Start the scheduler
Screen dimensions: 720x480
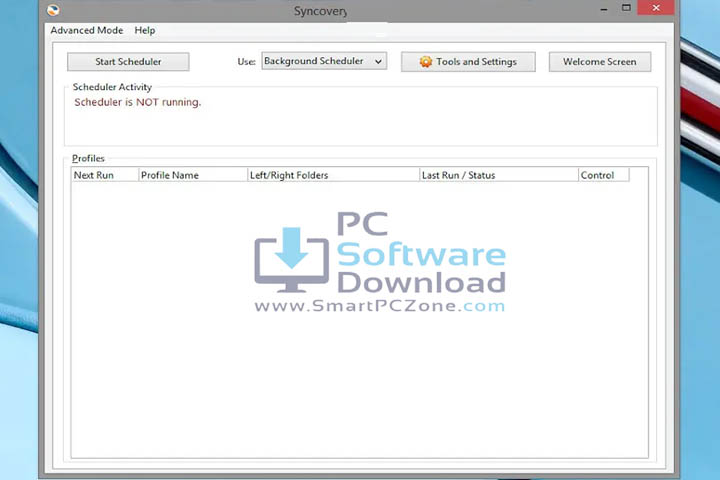coord(128,62)
